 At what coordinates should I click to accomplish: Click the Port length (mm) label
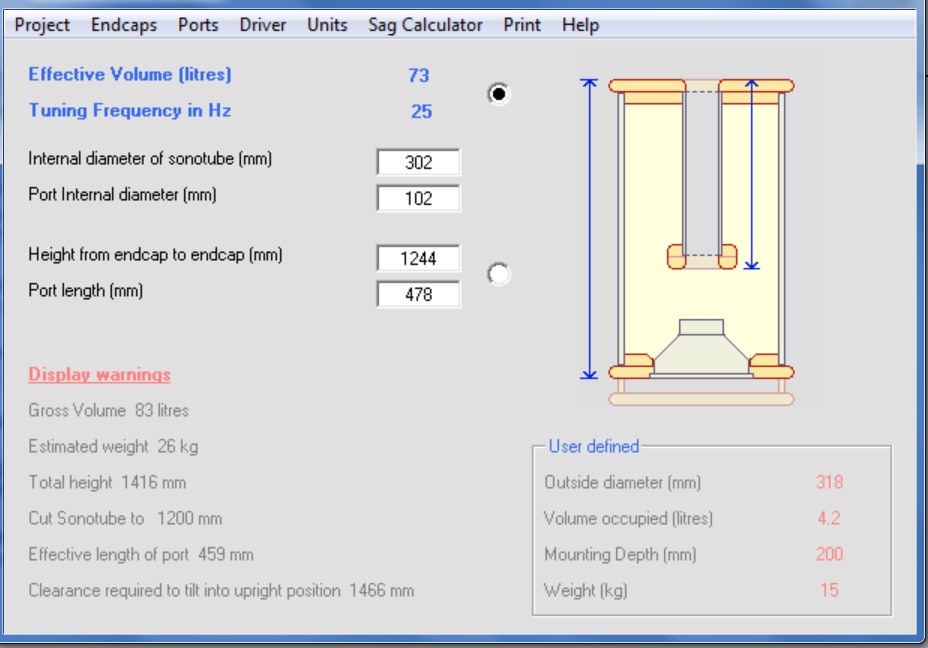tap(85, 291)
